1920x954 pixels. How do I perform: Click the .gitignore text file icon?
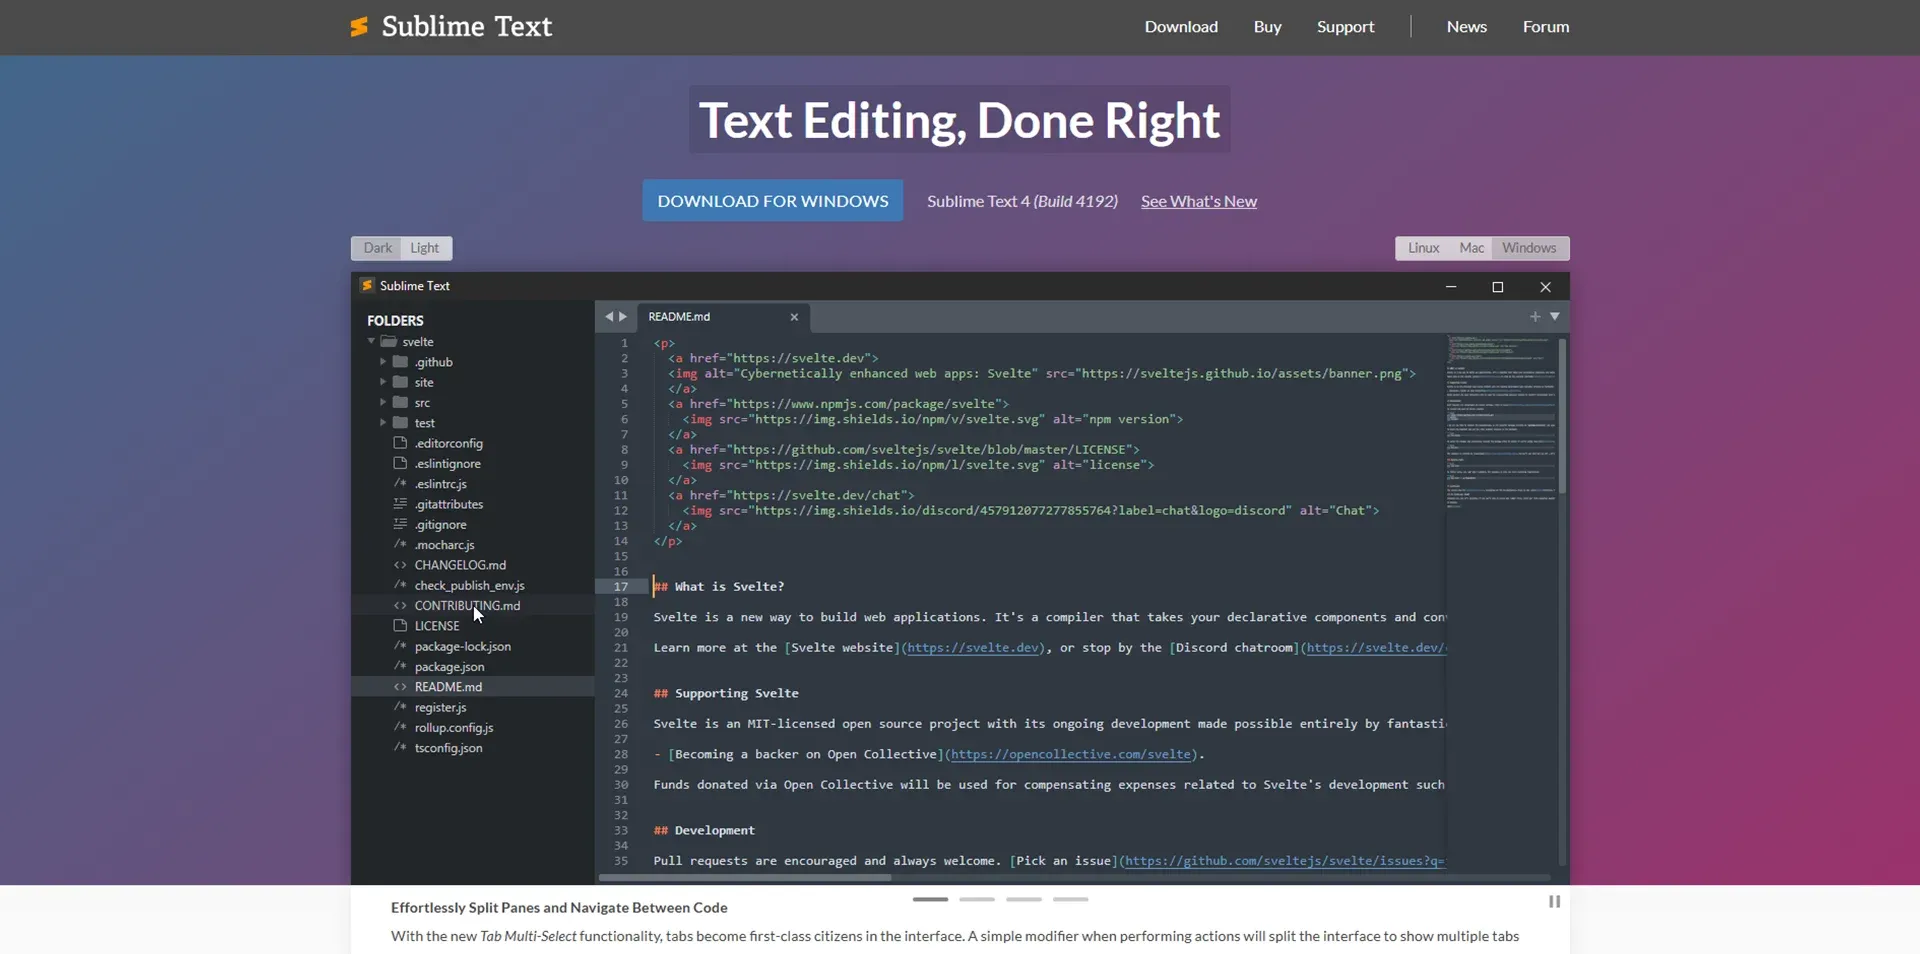tap(400, 524)
